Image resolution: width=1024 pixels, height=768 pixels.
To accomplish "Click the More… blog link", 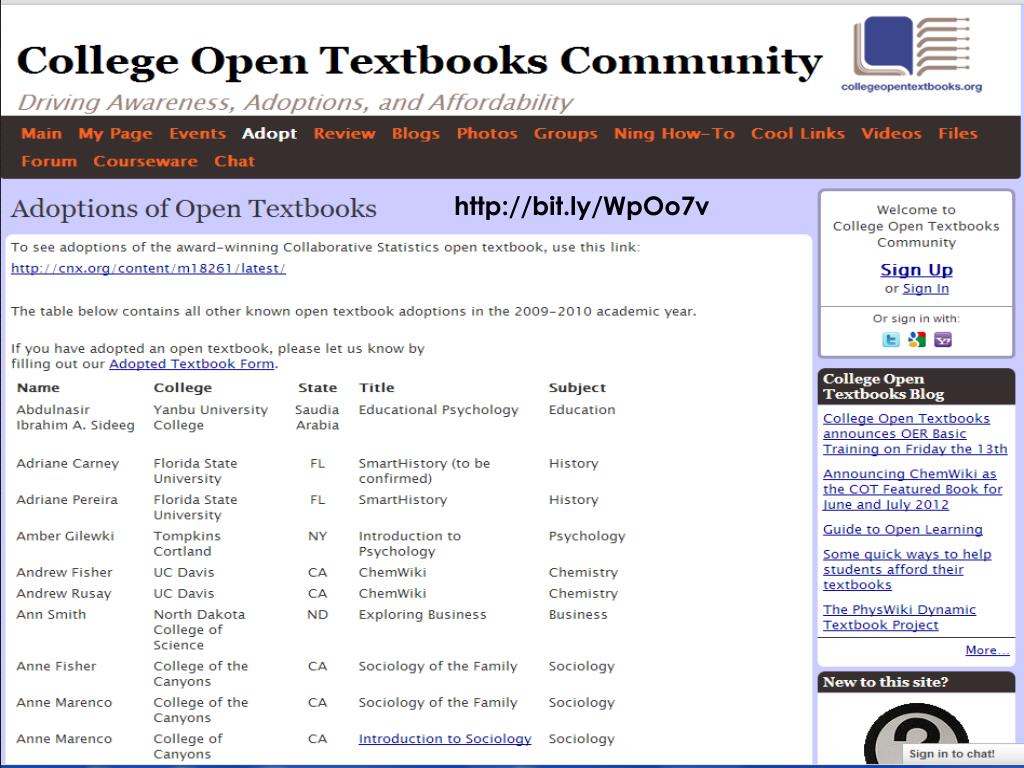I will [x=987, y=650].
